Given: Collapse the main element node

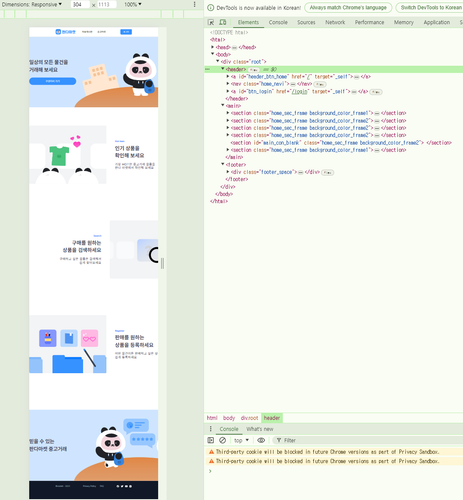Looking at the screenshot, I should (x=223, y=105).
